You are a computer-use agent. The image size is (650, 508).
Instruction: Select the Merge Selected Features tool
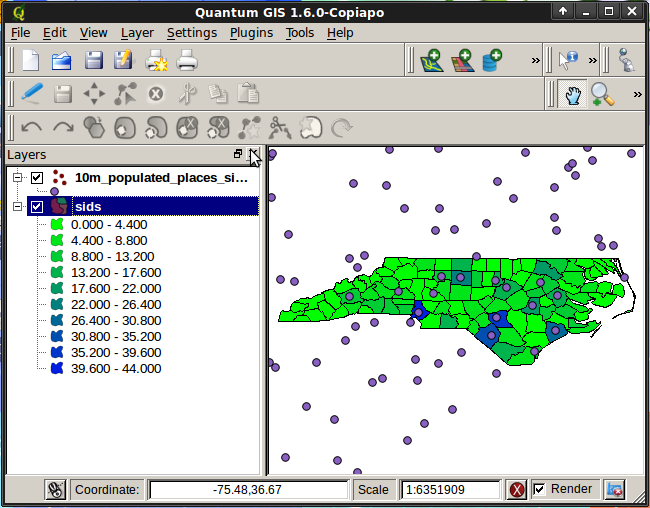[x=311, y=127]
